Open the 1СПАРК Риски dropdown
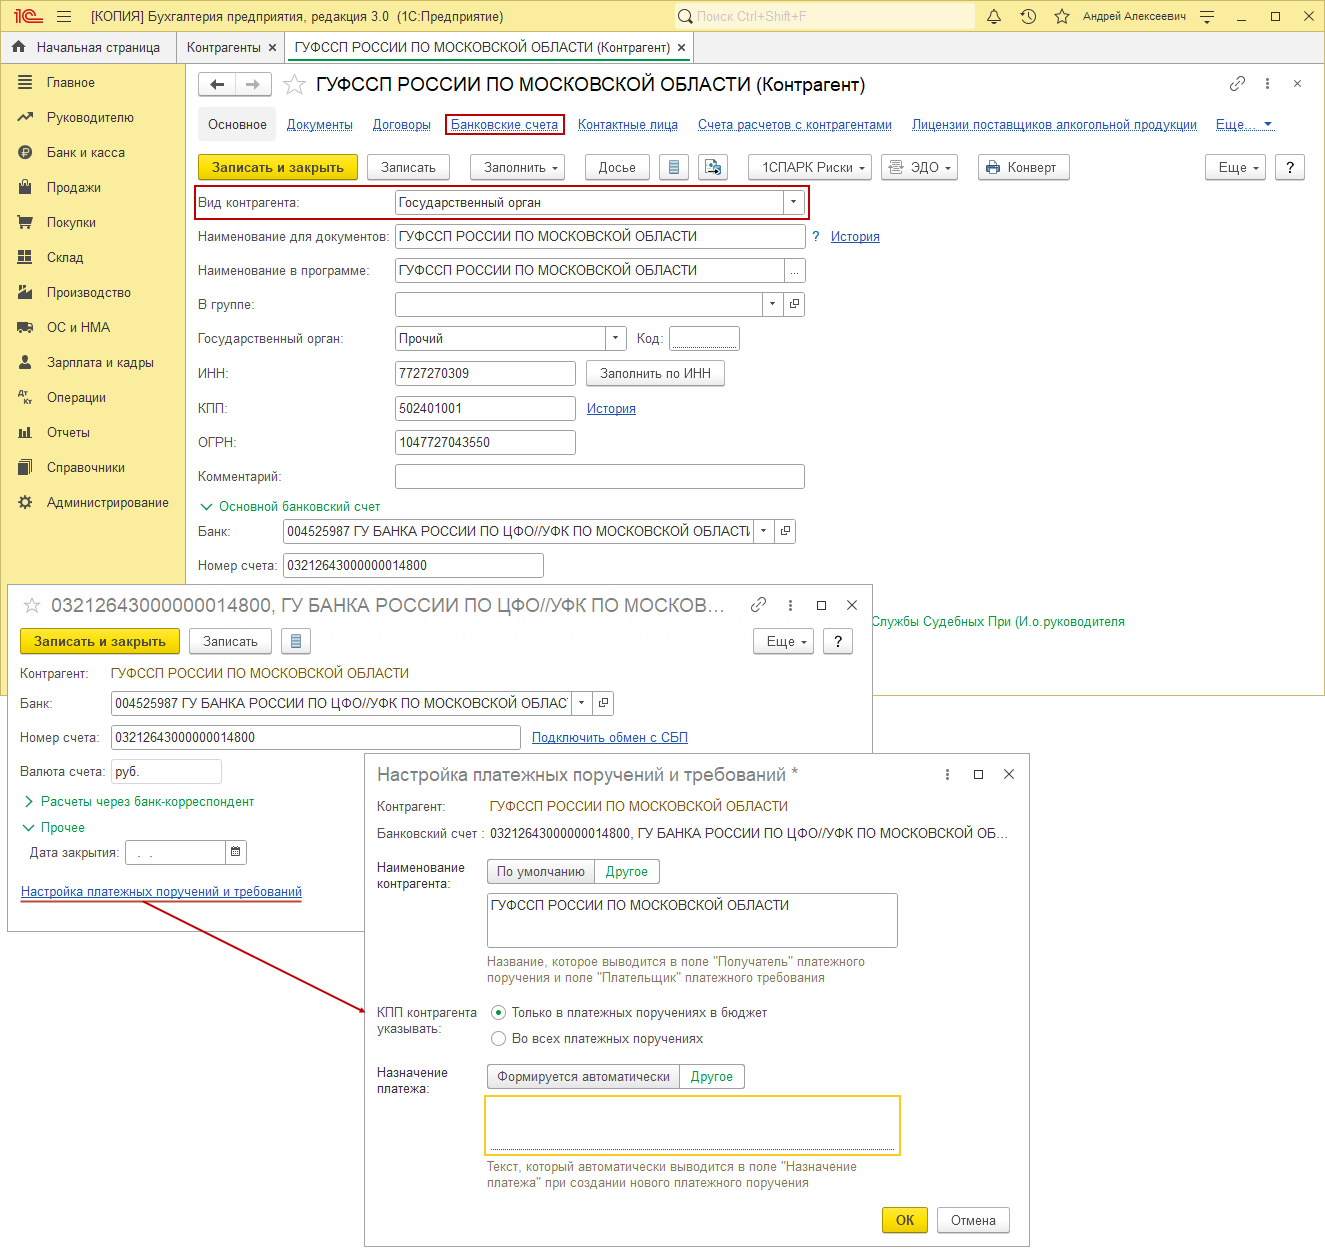This screenshot has width=1325, height=1250. coord(810,167)
